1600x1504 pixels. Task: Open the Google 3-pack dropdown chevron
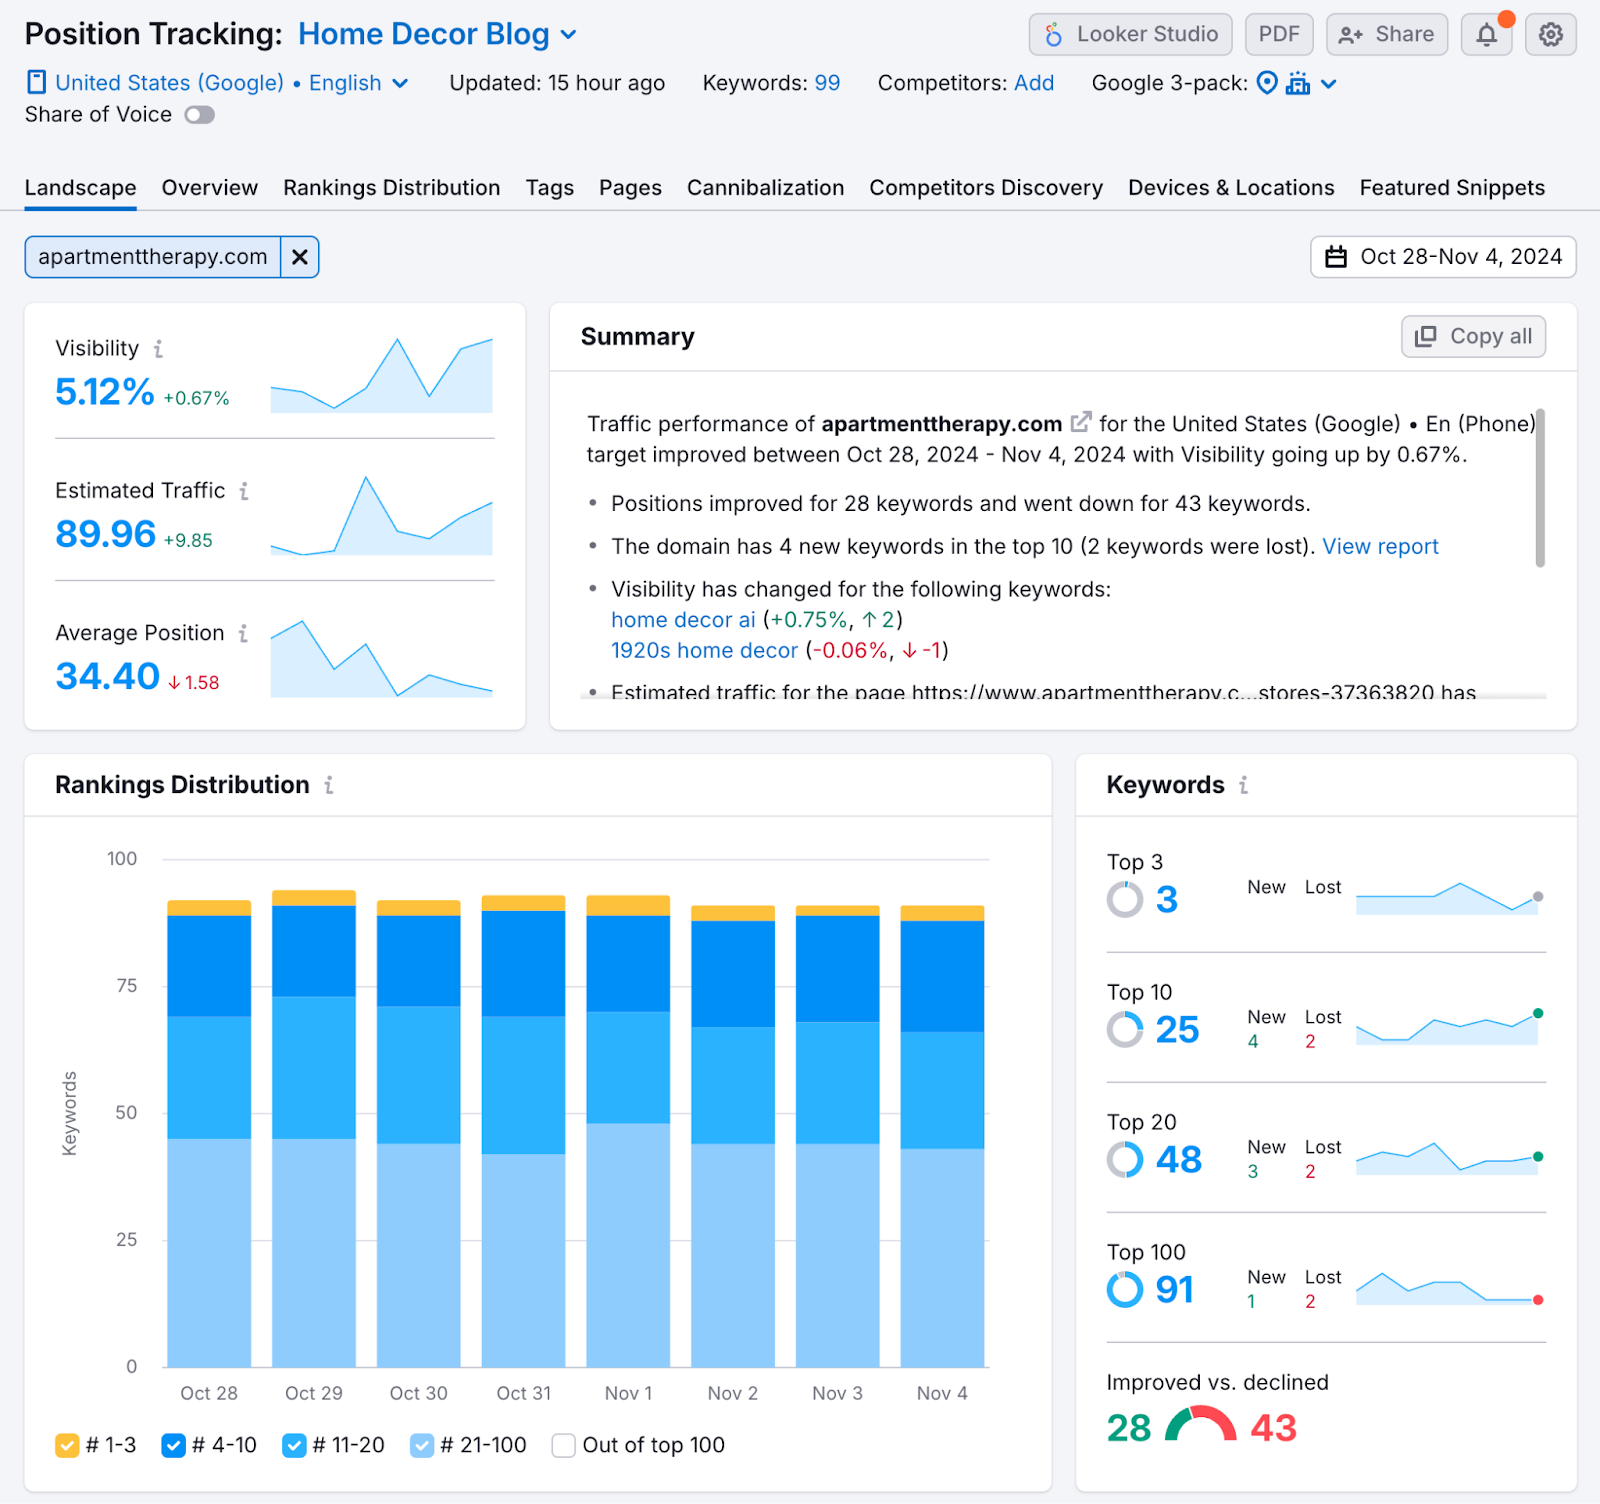(x=1328, y=83)
